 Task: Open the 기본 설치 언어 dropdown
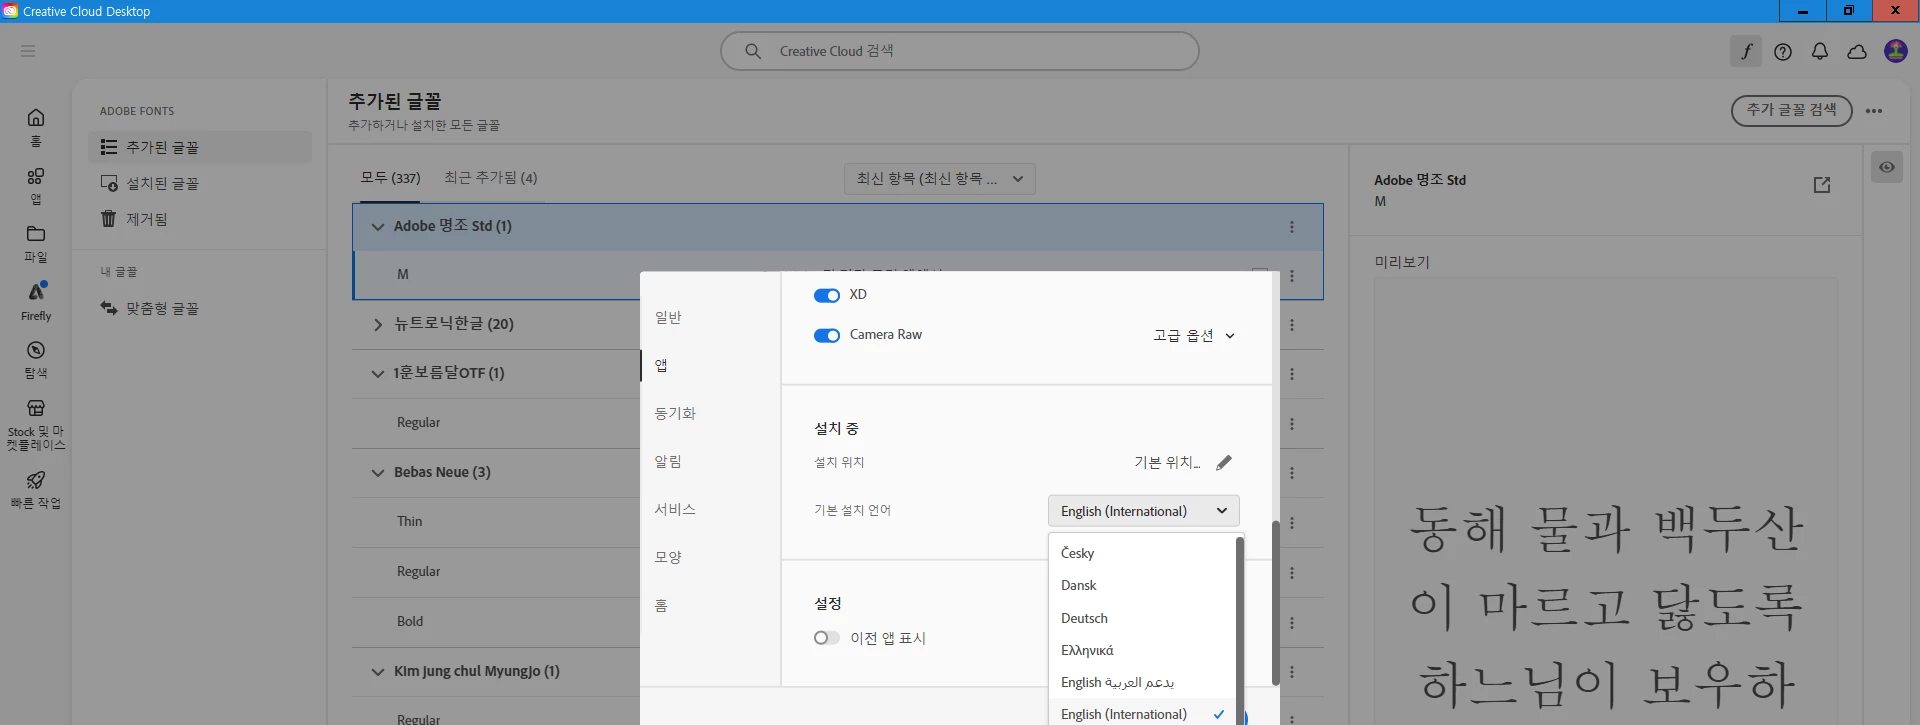(1144, 511)
